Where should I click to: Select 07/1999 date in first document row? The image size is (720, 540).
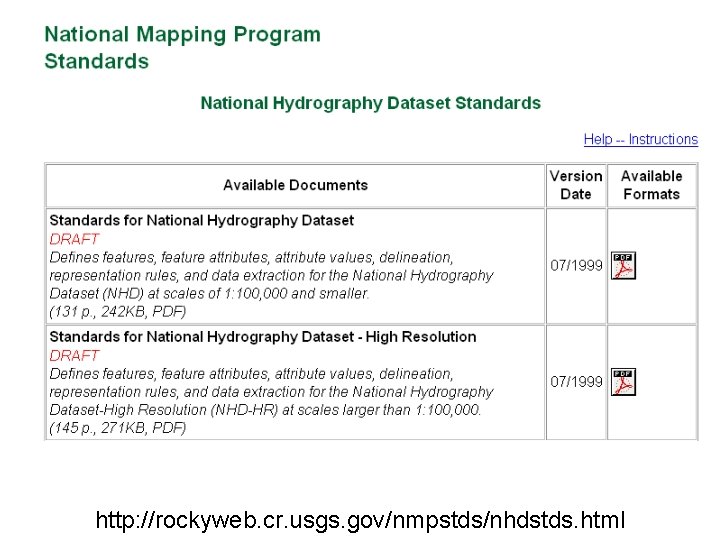click(x=576, y=265)
